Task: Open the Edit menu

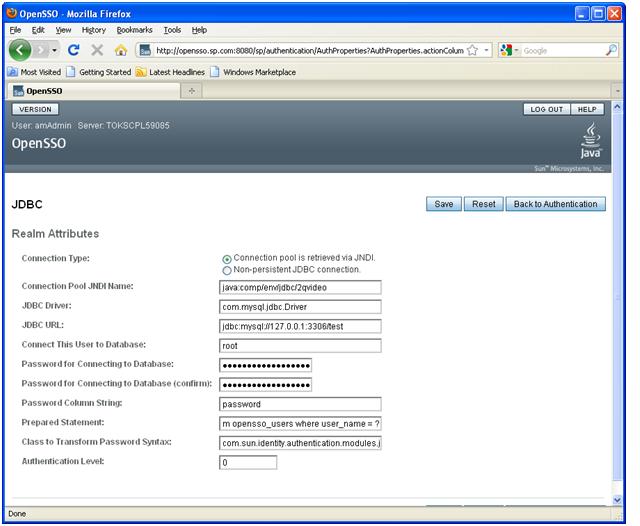Action: tap(38, 30)
